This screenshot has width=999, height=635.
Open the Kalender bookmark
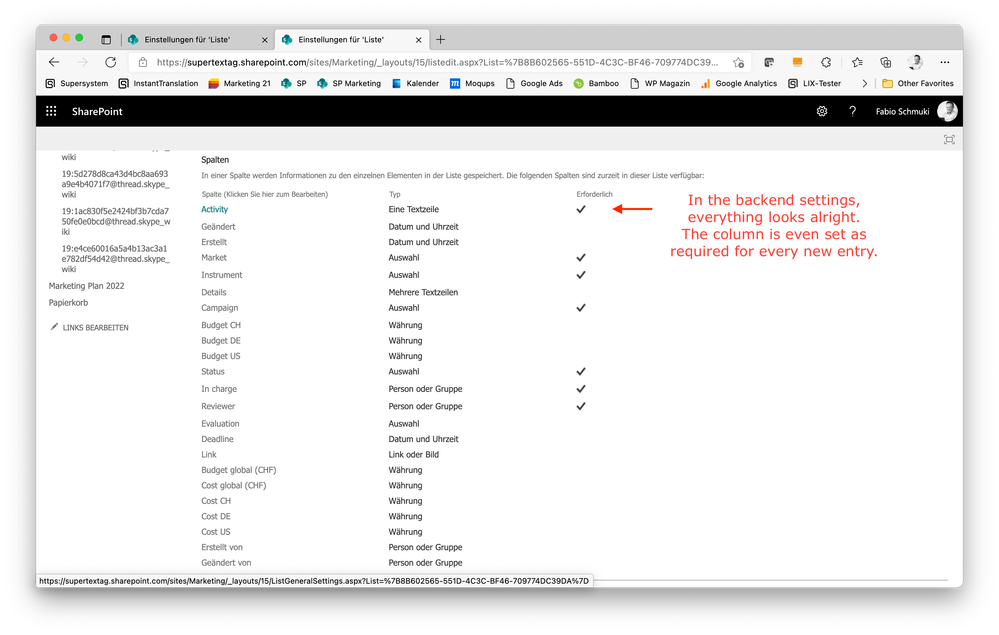click(415, 83)
